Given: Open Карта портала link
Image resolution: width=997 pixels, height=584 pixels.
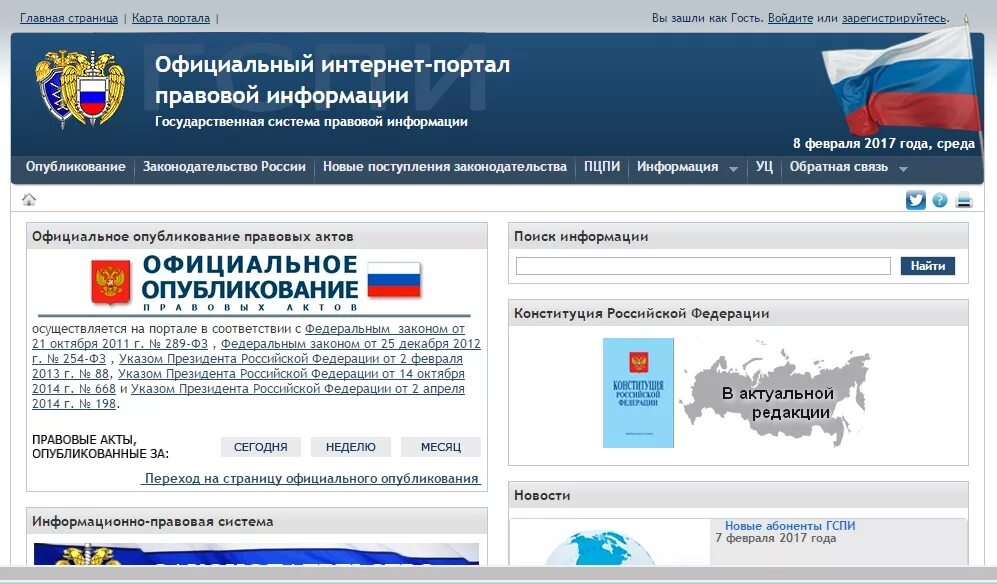Looking at the screenshot, I should click(171, 18).
